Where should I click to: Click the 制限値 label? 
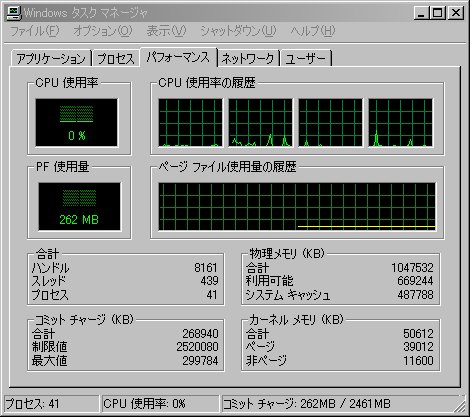click(x=49, y=347)
